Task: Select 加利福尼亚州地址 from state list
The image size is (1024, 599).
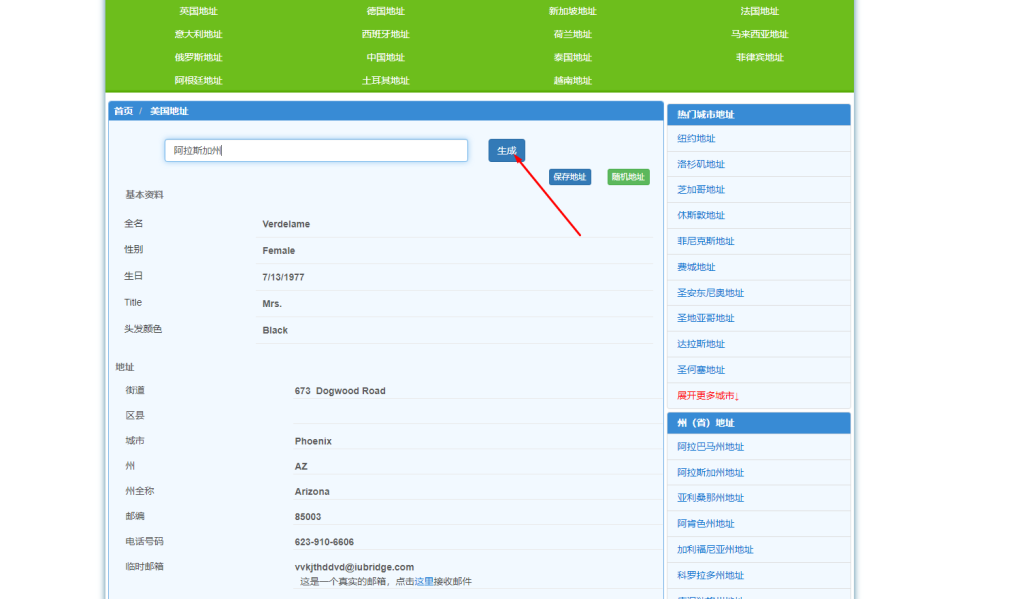Action: 715,549
